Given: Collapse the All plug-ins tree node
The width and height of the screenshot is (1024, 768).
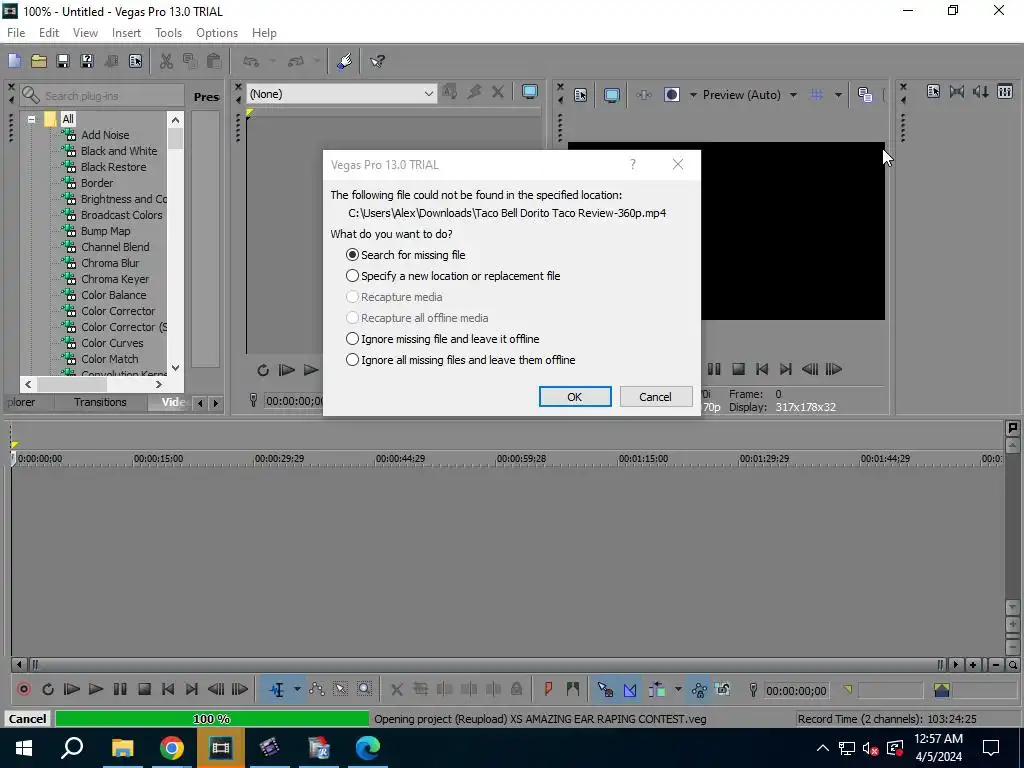Looking at the screenshot, I should coord(31,120).
